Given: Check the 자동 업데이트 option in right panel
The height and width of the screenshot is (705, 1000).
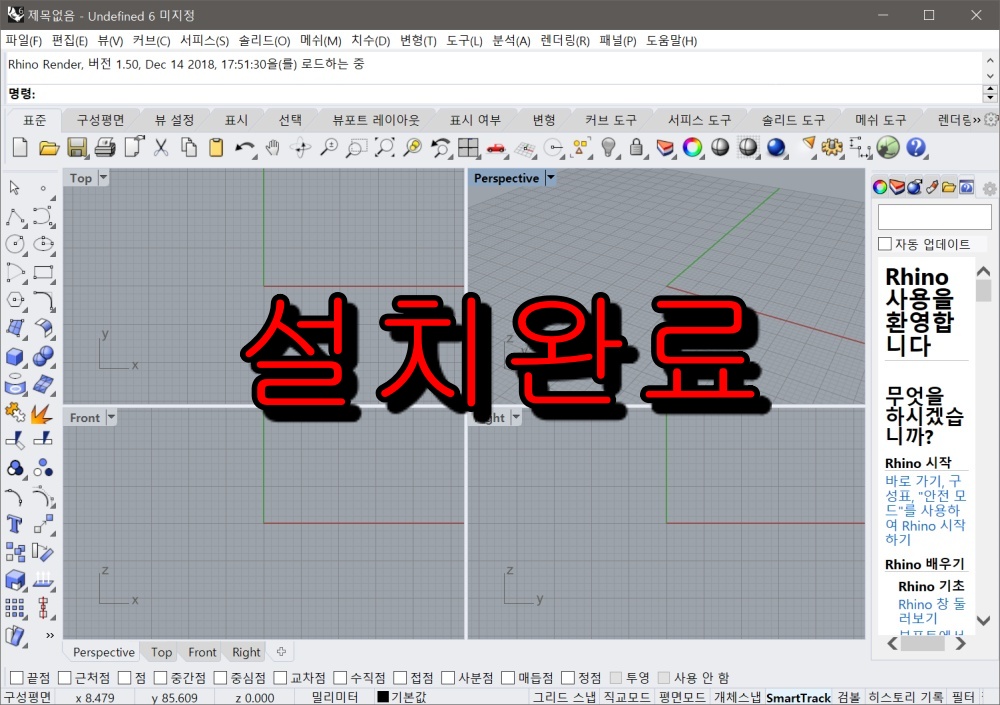Looking at the screenshot, I should (884, 242).
